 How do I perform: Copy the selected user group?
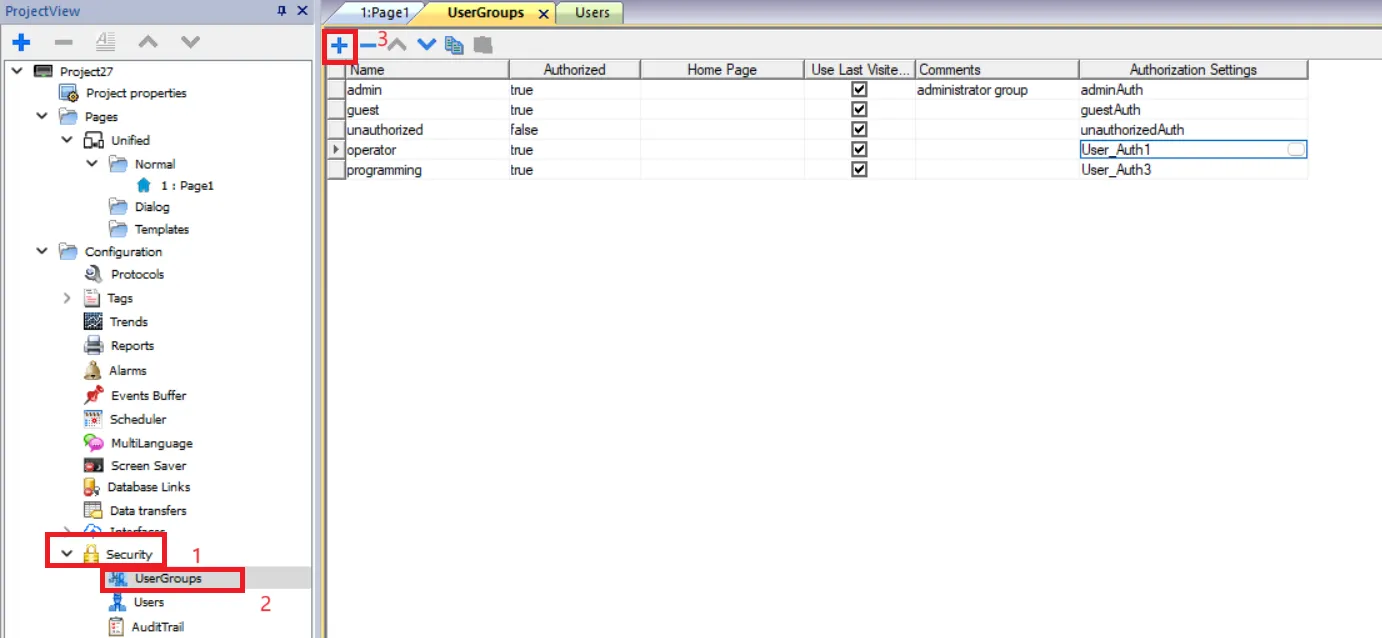point(455,45)
